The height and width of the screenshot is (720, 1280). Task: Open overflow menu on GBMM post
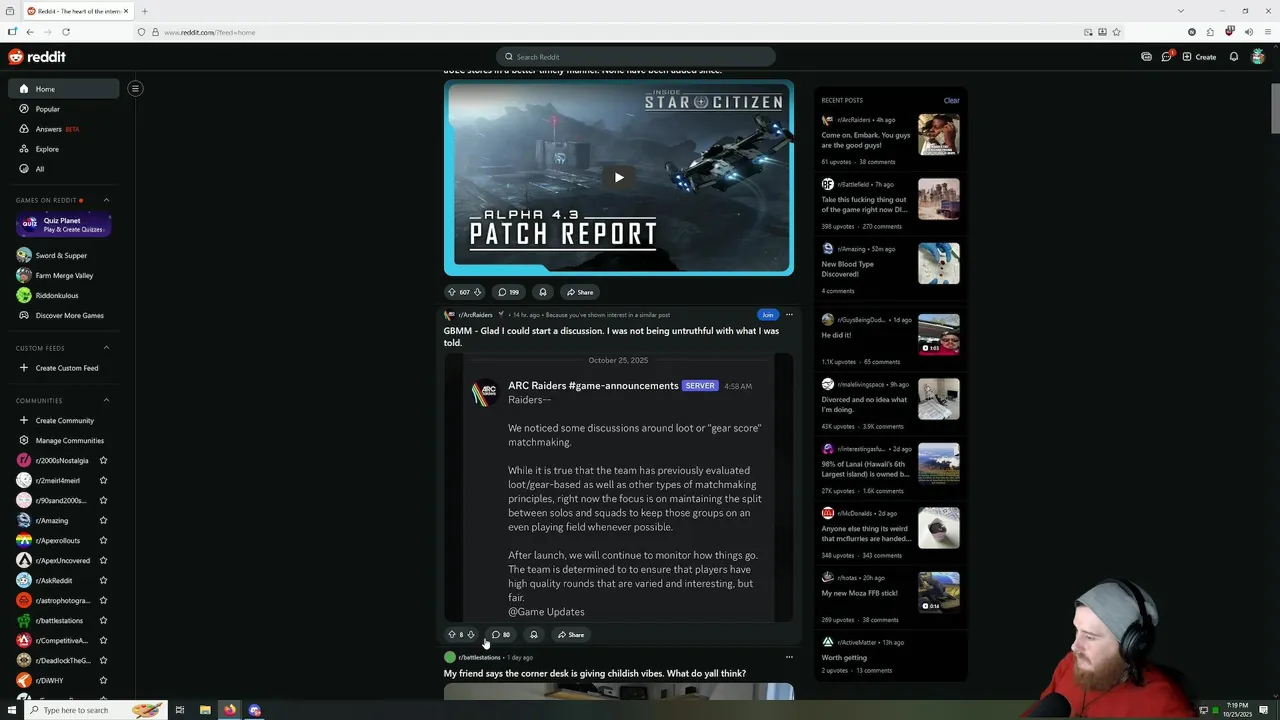(x=789, y=315)
